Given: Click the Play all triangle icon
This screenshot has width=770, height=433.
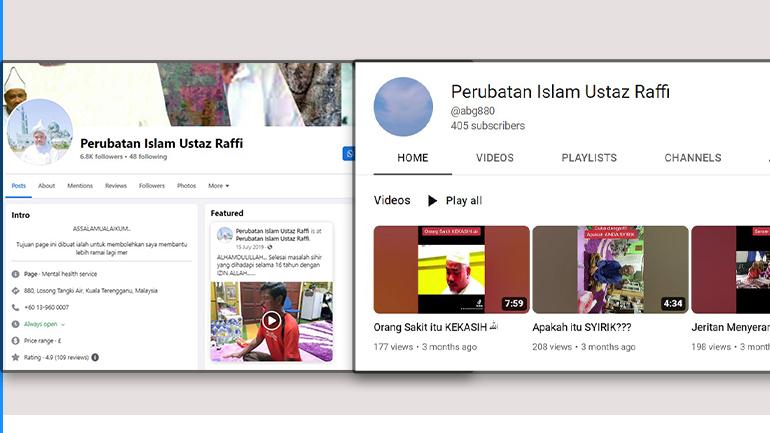Looking at the screenshot, I should [x=432, y=200].
